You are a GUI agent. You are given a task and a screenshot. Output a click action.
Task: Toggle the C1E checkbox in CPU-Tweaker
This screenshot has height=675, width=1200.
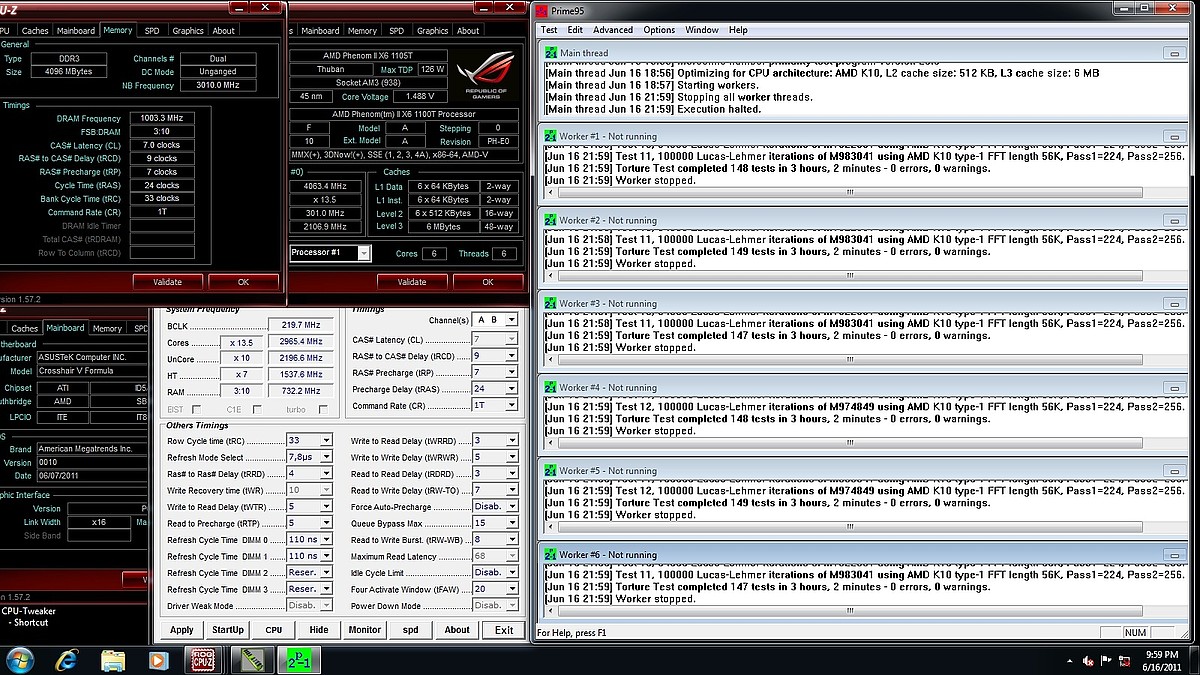pos(258,409)
